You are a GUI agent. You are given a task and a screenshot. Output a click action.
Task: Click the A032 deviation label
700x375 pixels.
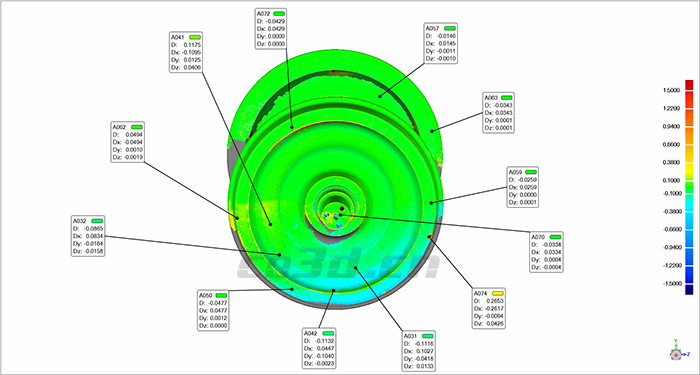(x=88, y=236)
